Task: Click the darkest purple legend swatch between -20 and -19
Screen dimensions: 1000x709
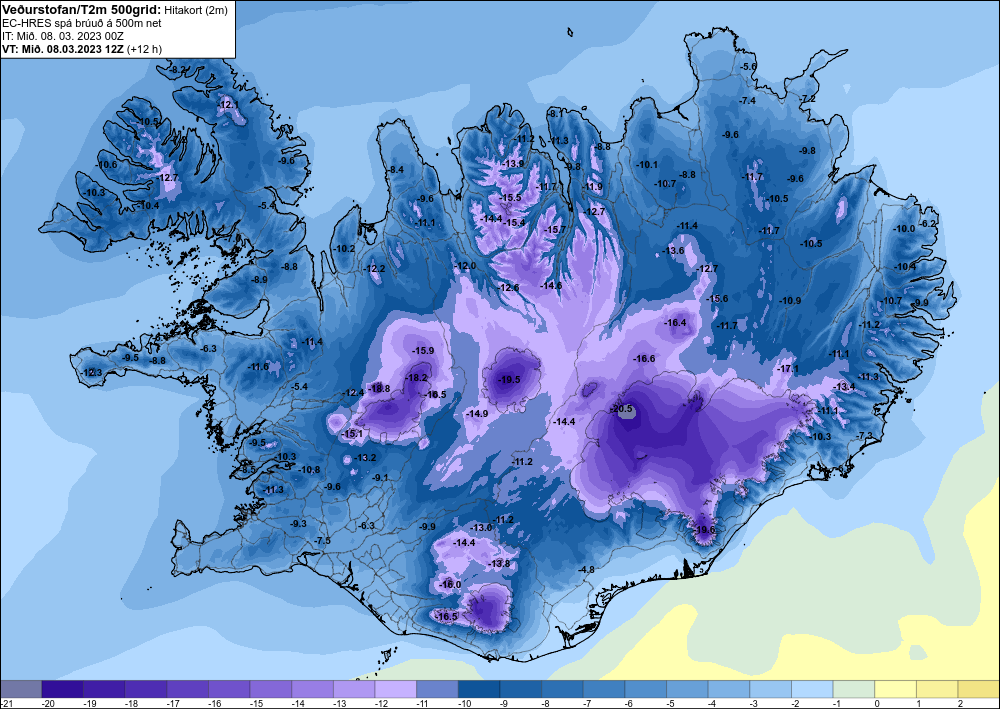Action: pyautogui.click(x=62, y=689)
